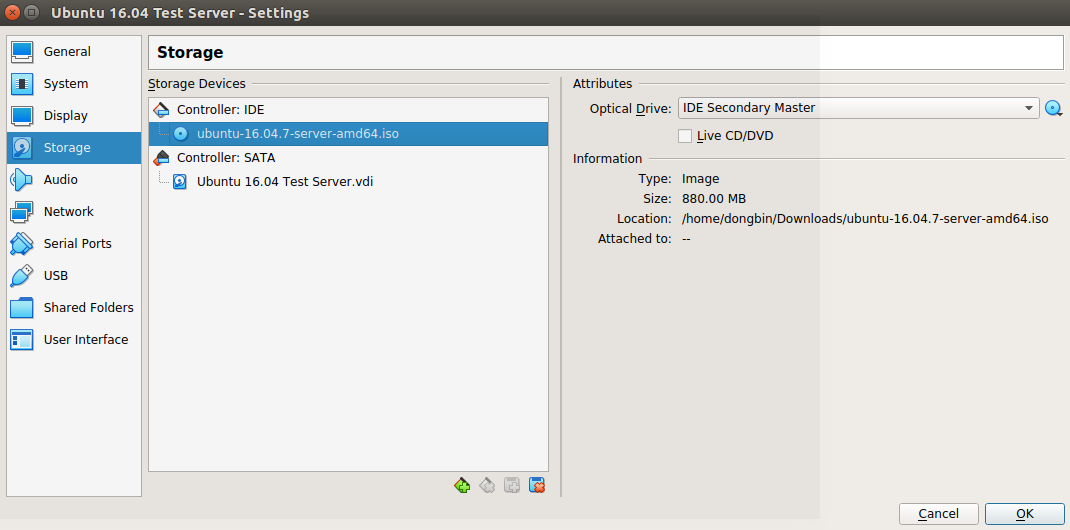Click the Audio speaker icon in sidebar
Viewport: 1070px width, 530px height.
tap(22, 180)
